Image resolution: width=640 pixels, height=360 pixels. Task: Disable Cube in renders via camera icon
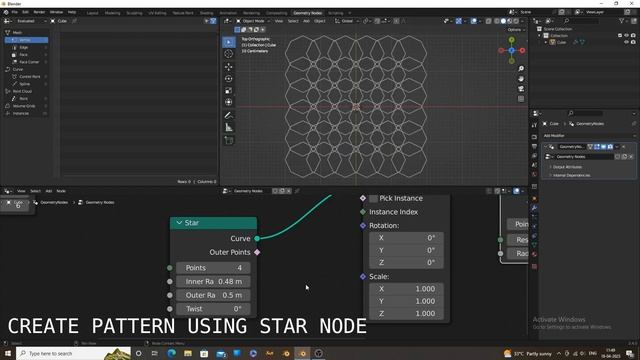point(633,42)
